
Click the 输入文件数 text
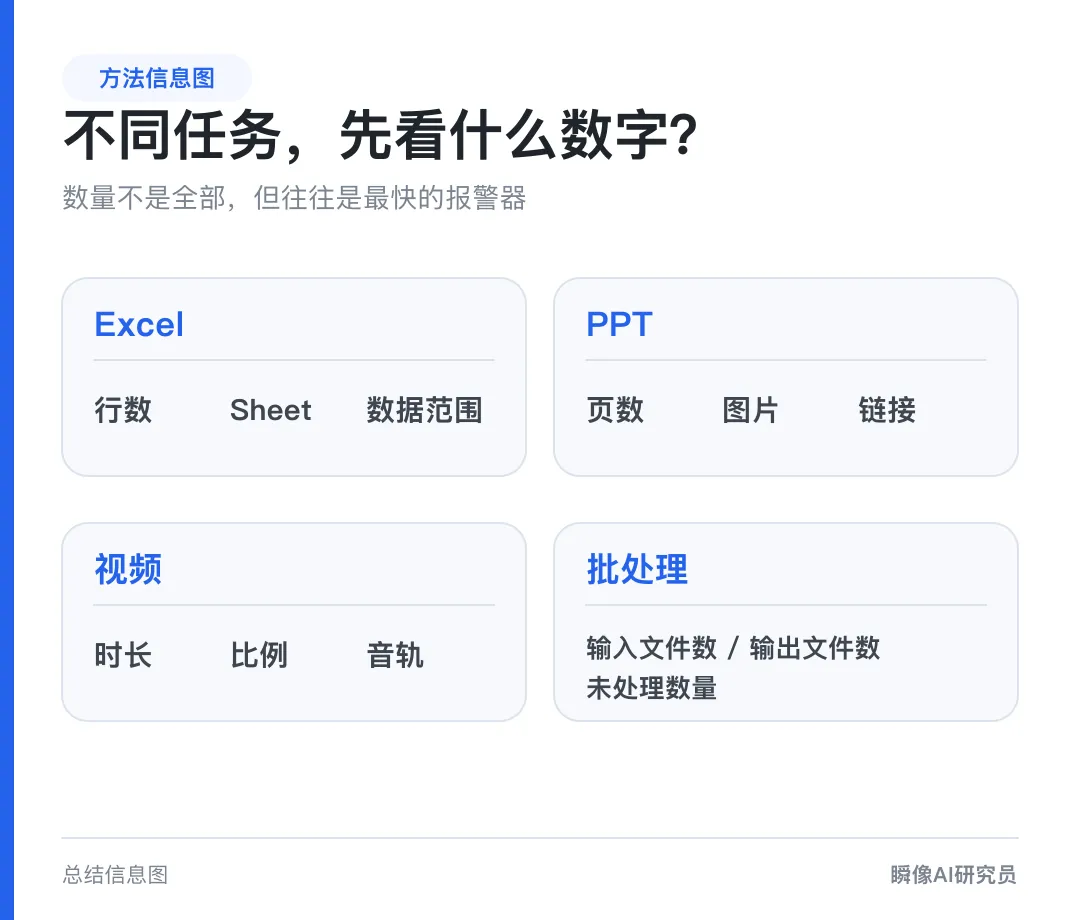(x=652, y=649)
